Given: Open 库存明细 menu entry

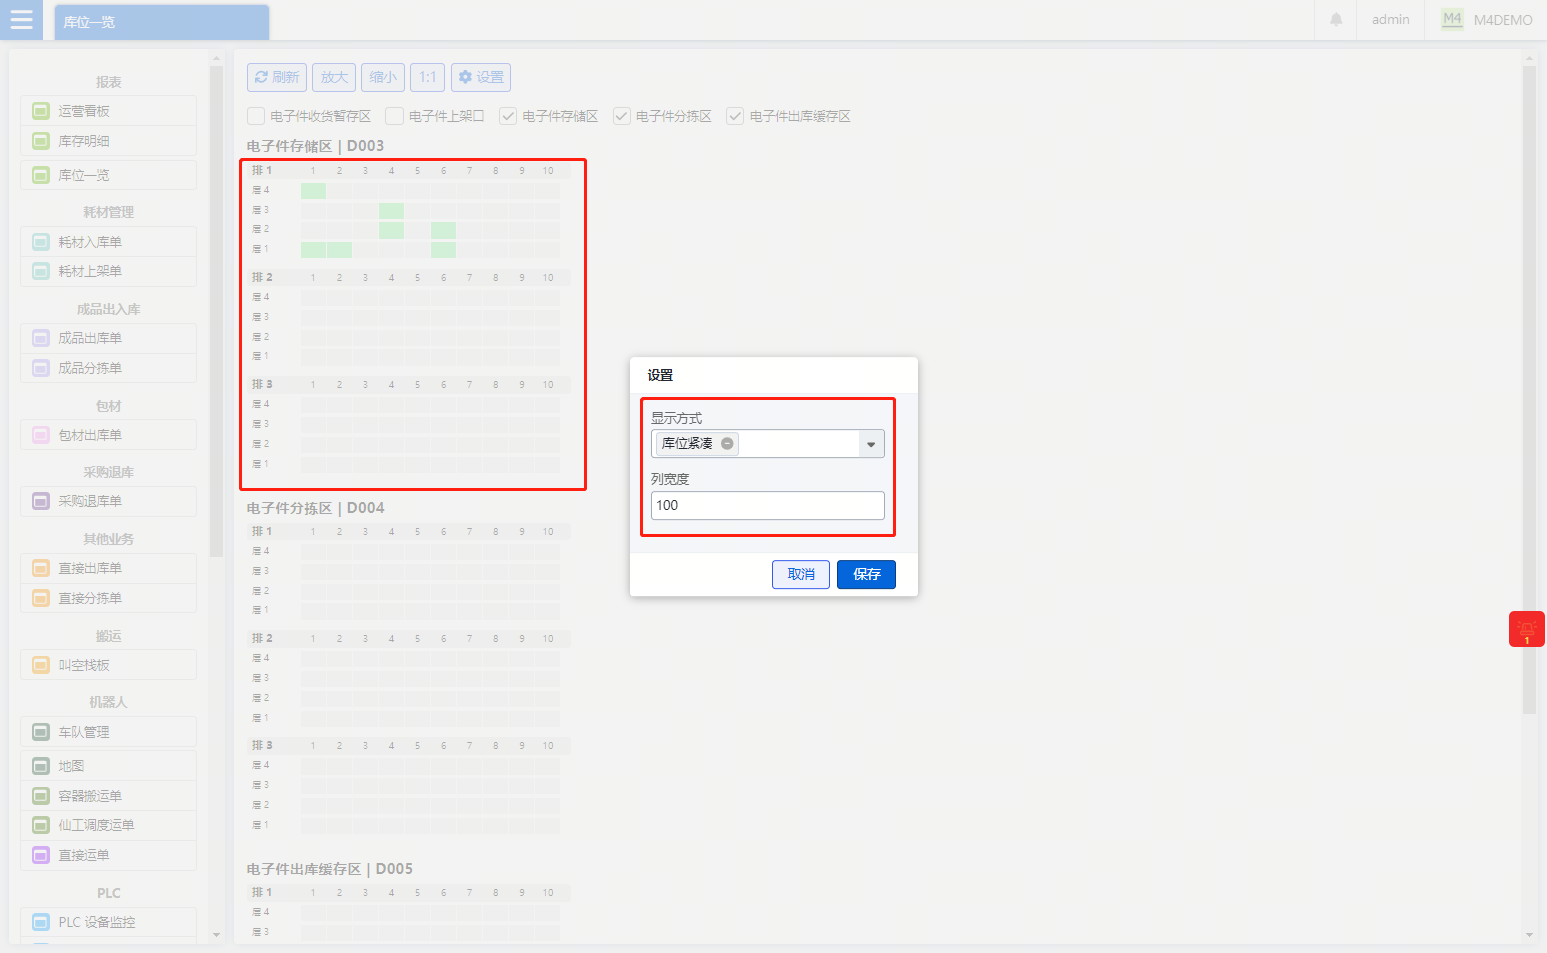Looking at the screenshot, I should [108, 141].
